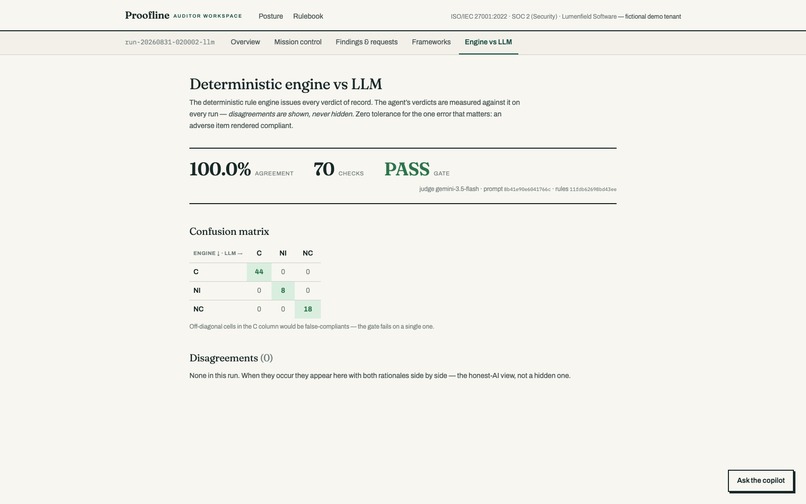Screen dimensions: 806x504
Task: Click the Disagreements (0) heading
Action: pos(231,358)
